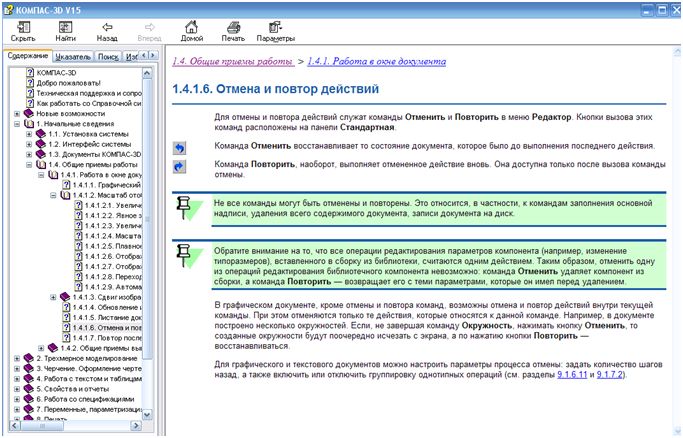Click book icon beside 1.1. Установка системы
Screen dimensions: 683x438
coord(41,134)
